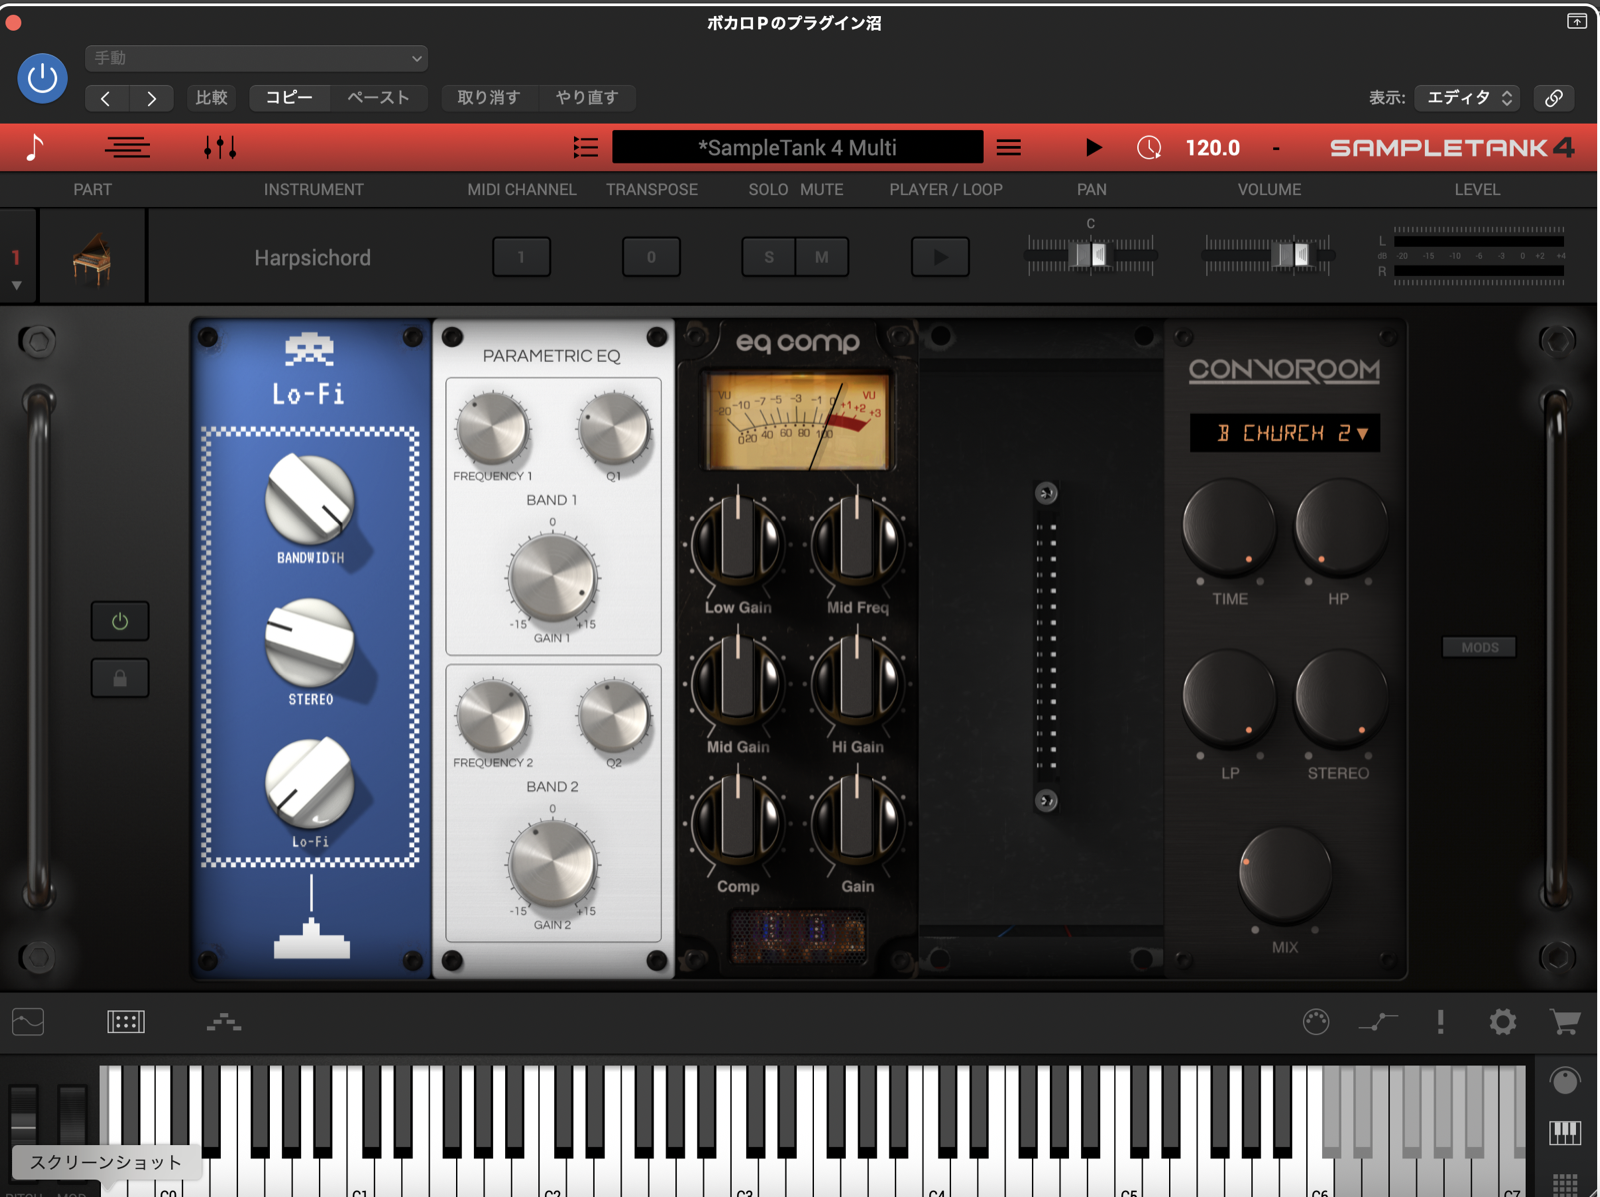Click the Lo-Fi Bandwidth knob
Screen dimensions: 1600x1197
(310, 499)
